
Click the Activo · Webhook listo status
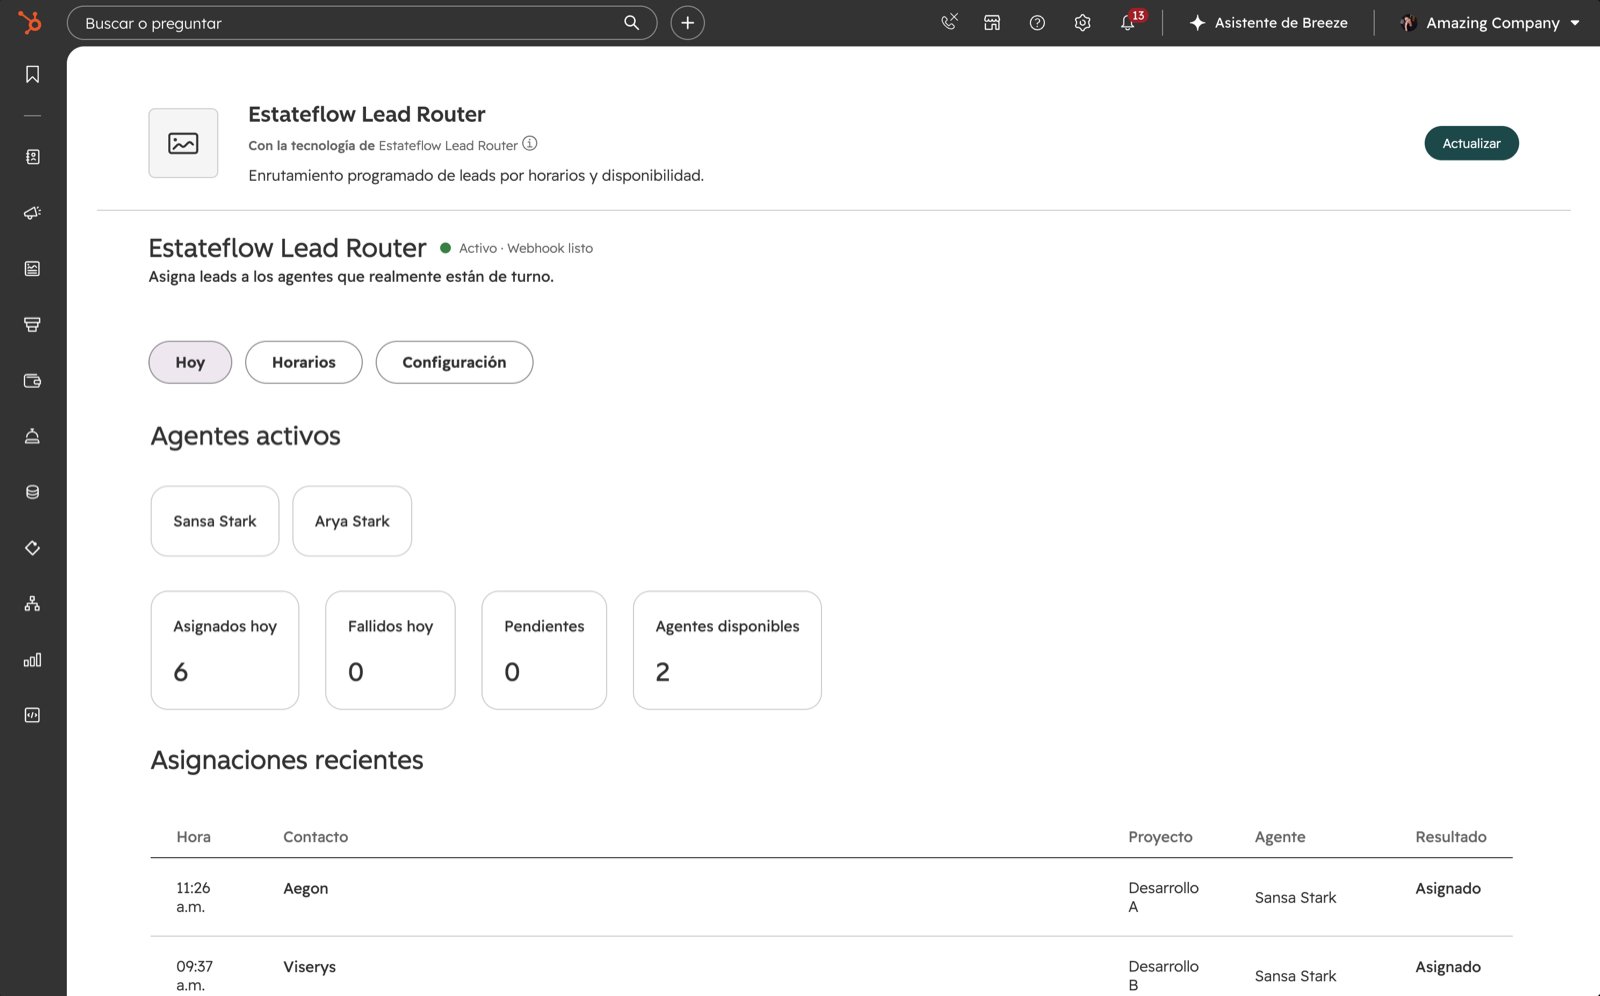pos(516,248)
